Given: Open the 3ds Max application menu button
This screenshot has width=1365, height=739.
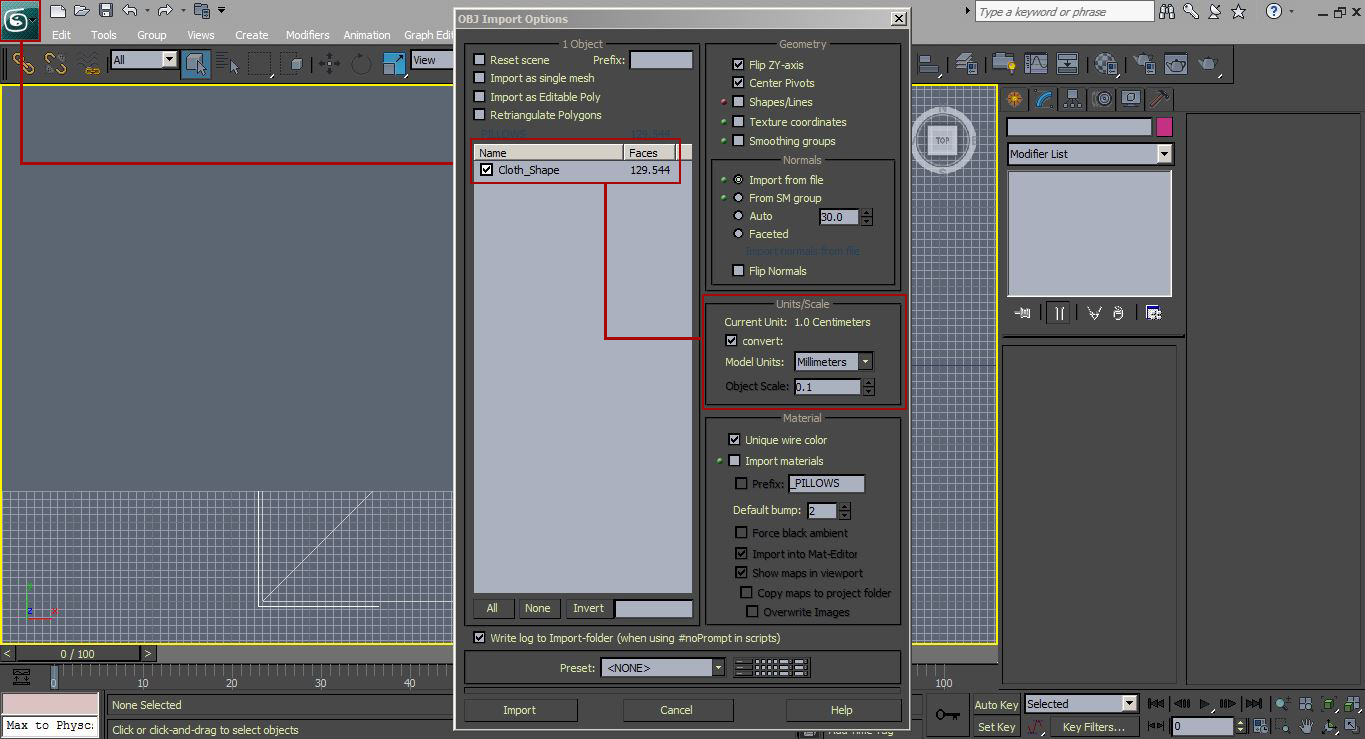Looking at the screenshot, I should click(20, 20).
